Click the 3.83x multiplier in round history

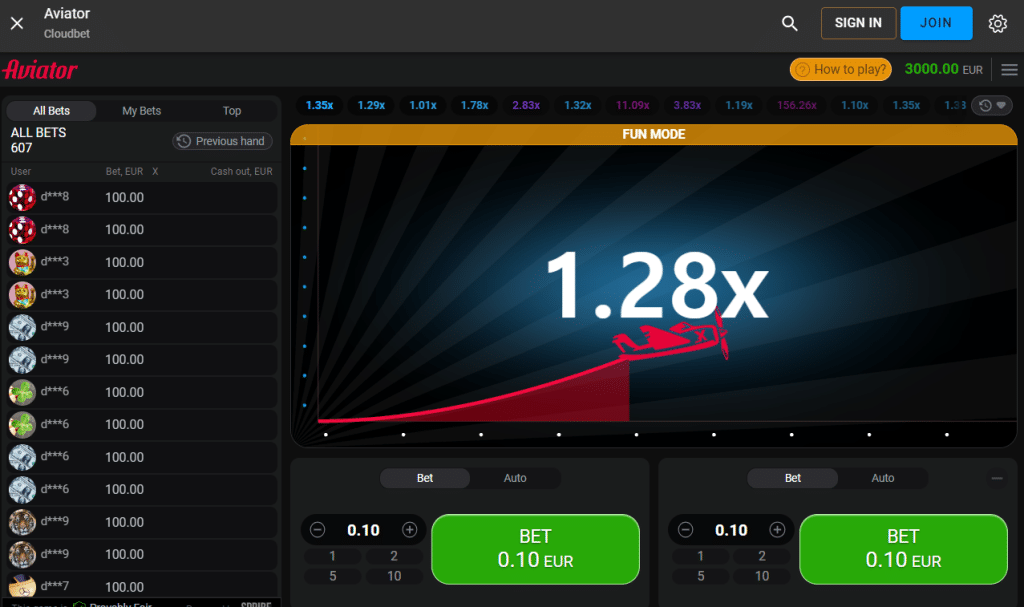[687, 105]
